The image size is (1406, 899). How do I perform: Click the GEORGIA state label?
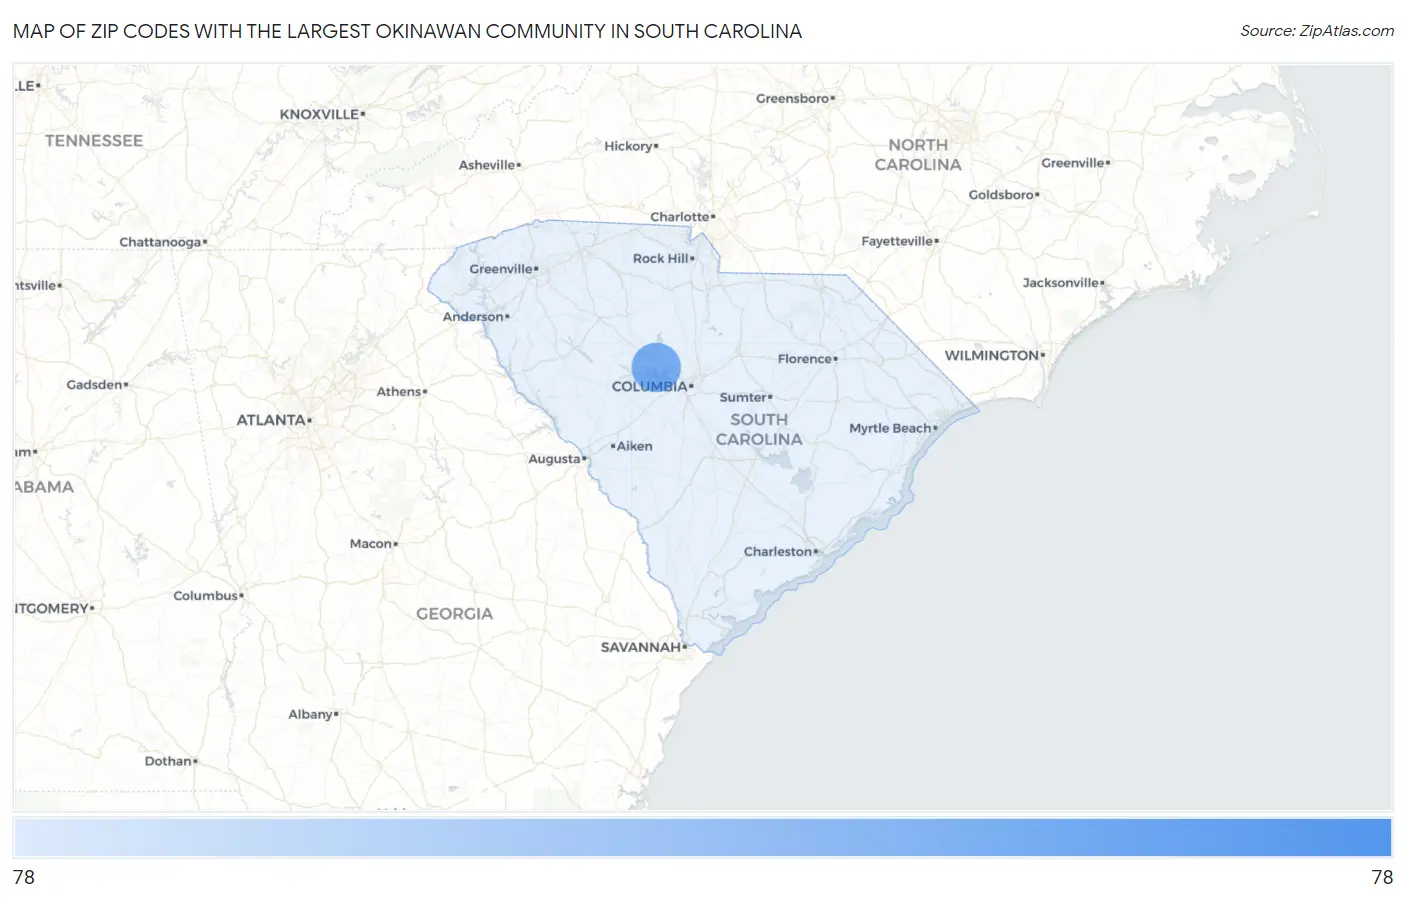coord(455,614)
